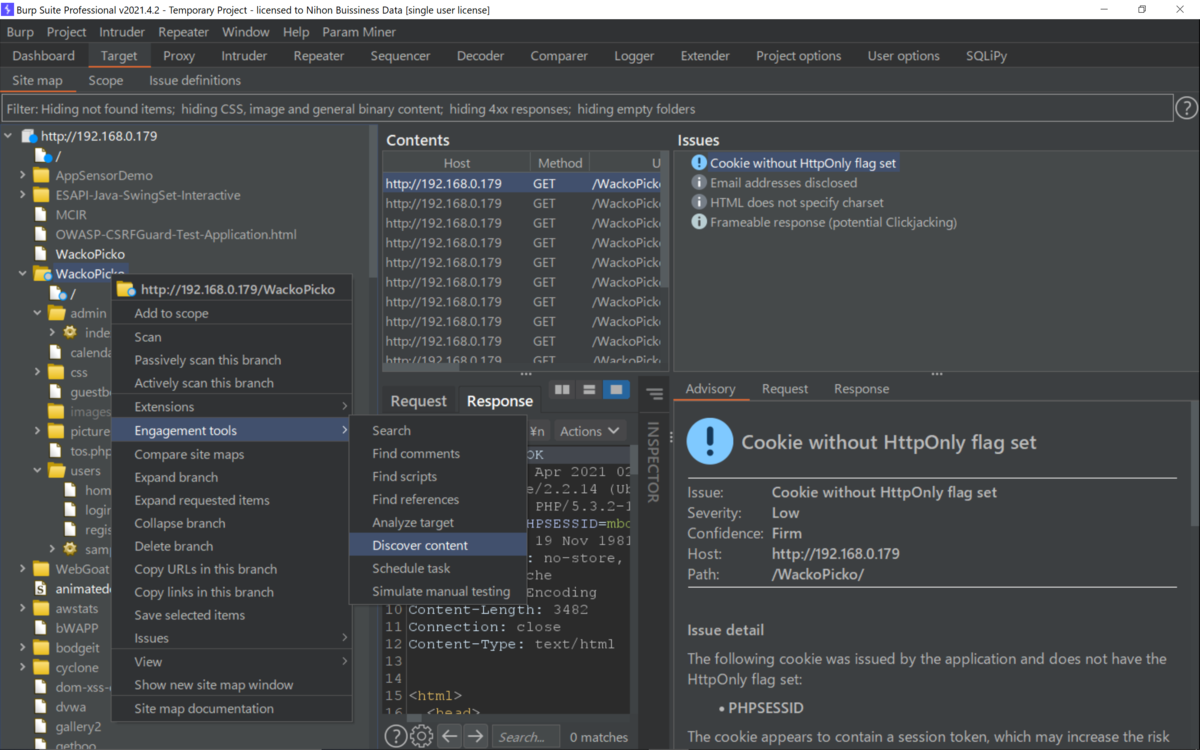Click the Low severity icon beside Cookie without HttpOnly
This screenshot has height=750, width=1200.
click(699, 163)
